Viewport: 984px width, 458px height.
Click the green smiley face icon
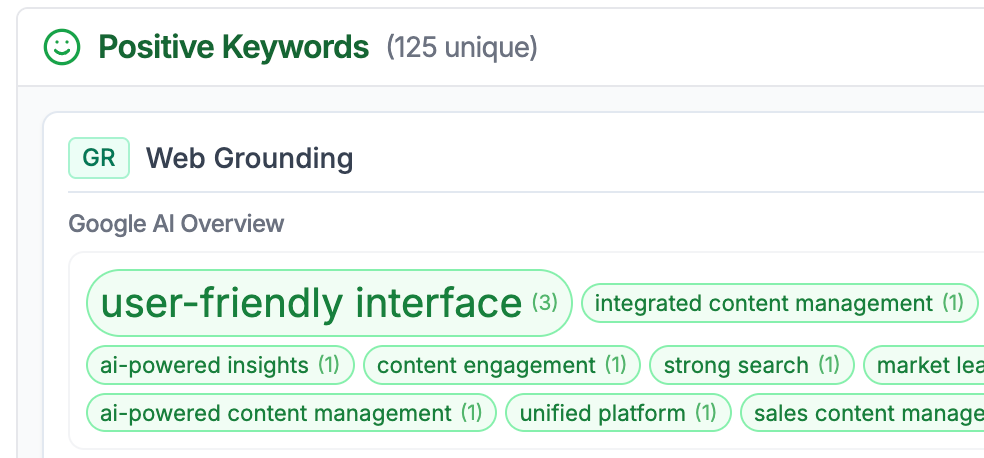(62, 47)
